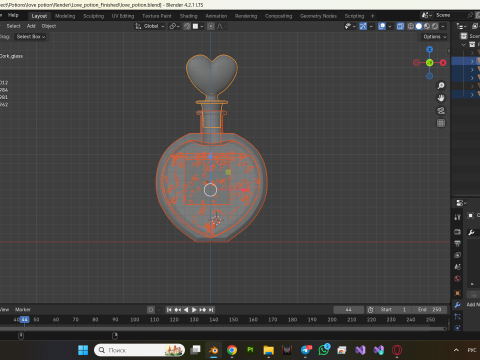Toggle snapping magnet in header

187,26
